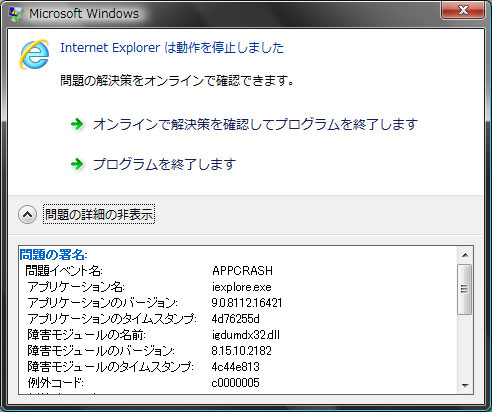Click green arrow beside オンラインで解決策を確認
This screenshot has width=492, height=412.
coord(77,124)
